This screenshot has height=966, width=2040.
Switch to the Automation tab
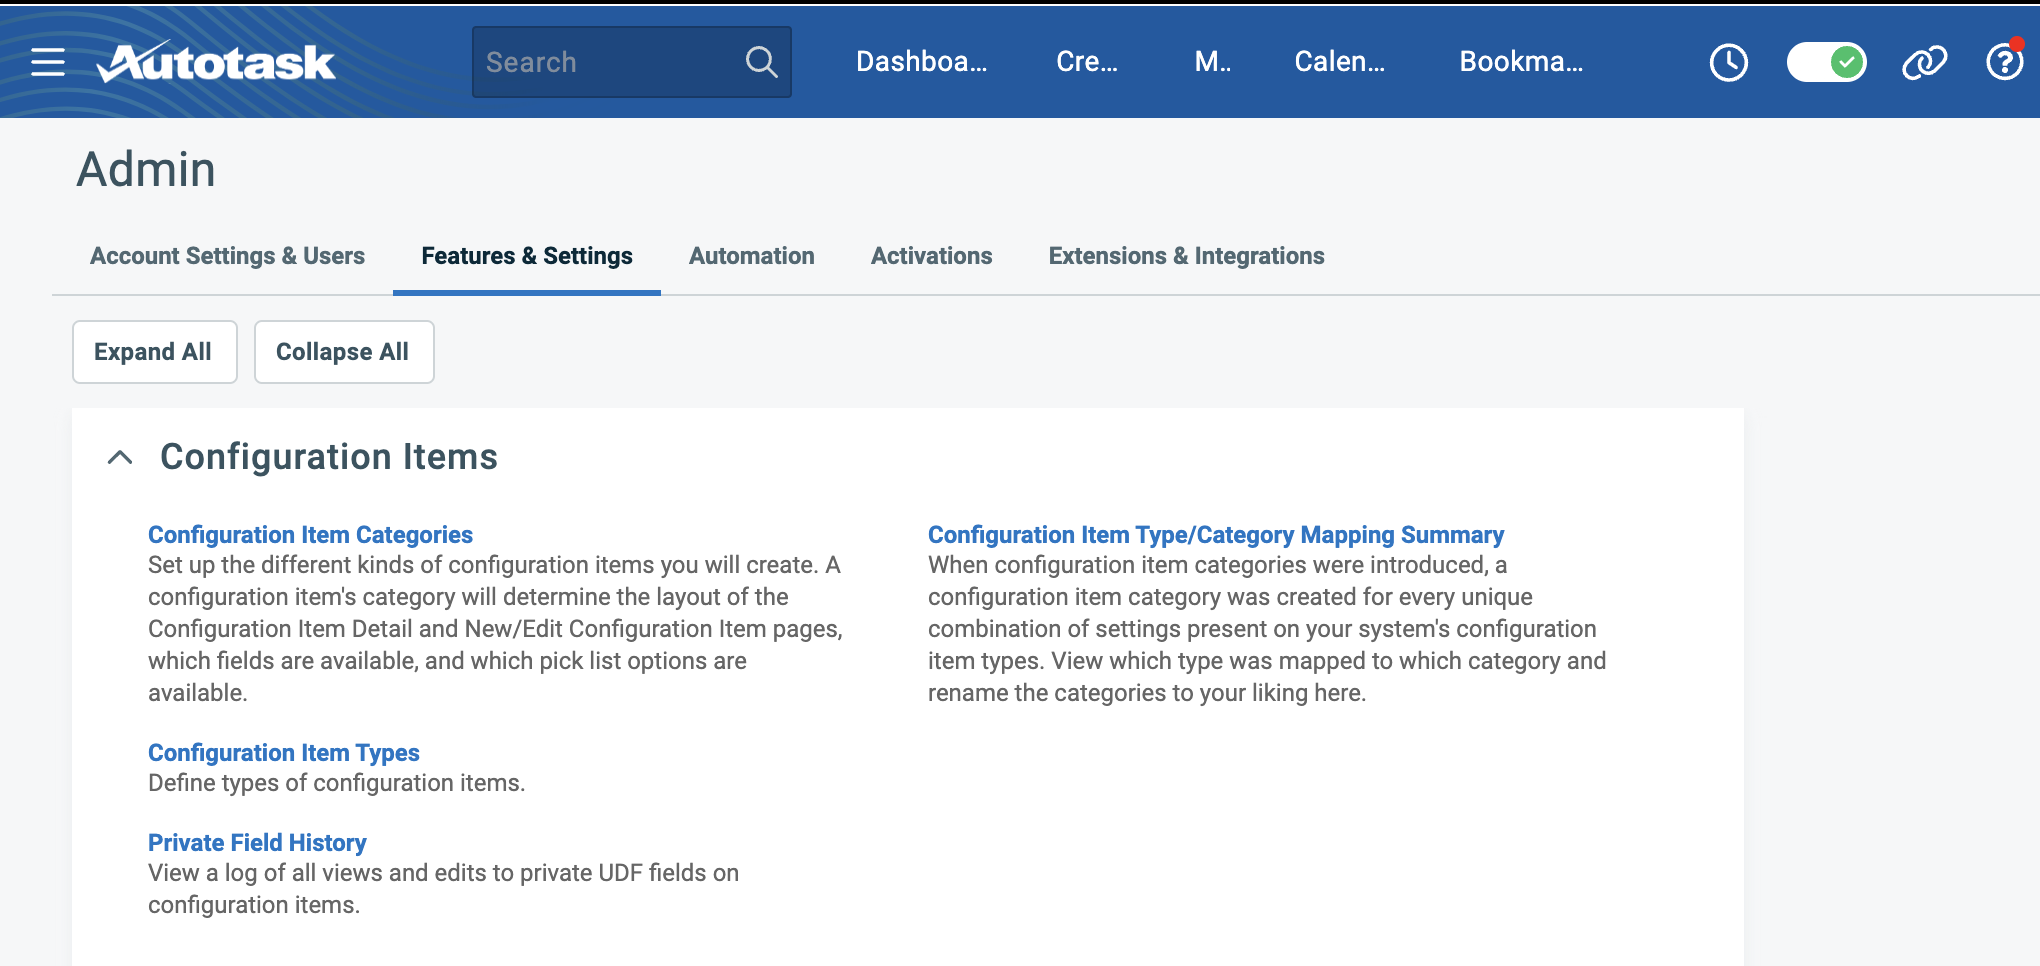click(752, 256)
